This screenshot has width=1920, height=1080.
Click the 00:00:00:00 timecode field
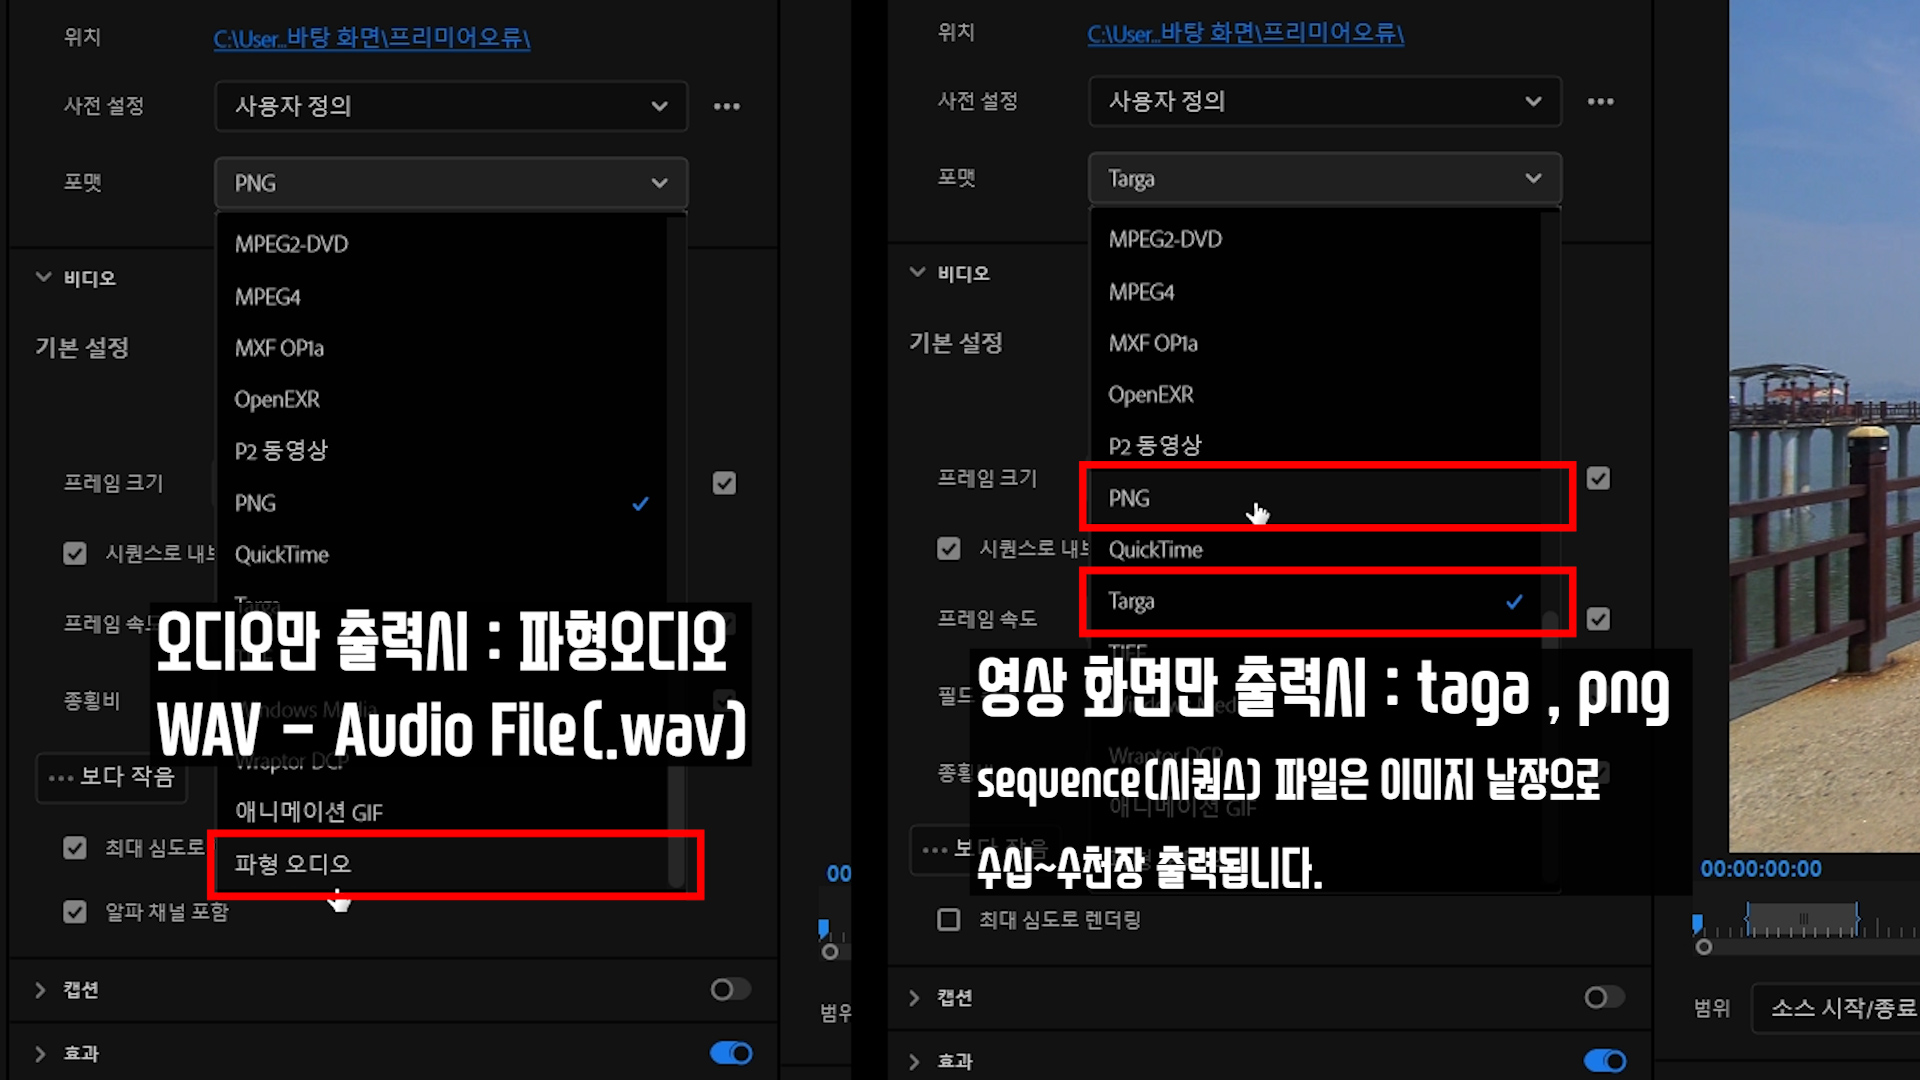click(x=1761, y=869)
